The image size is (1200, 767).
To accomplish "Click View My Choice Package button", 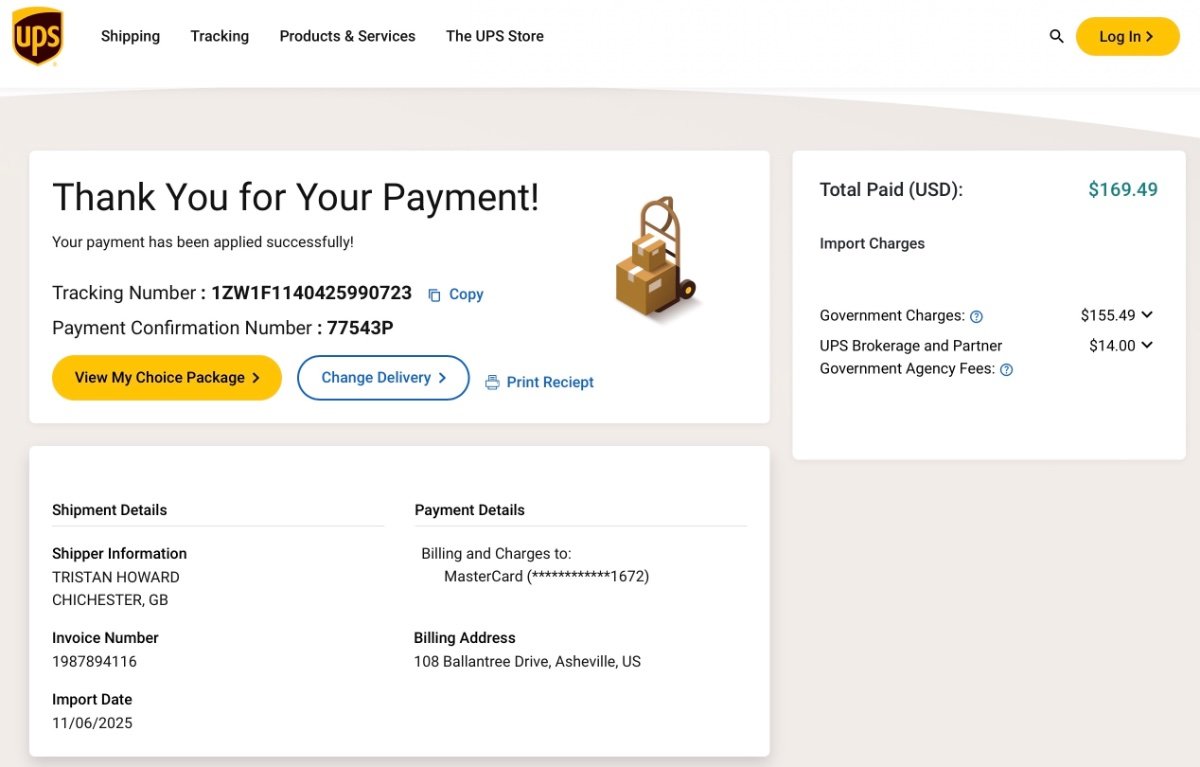I will 167,378.
